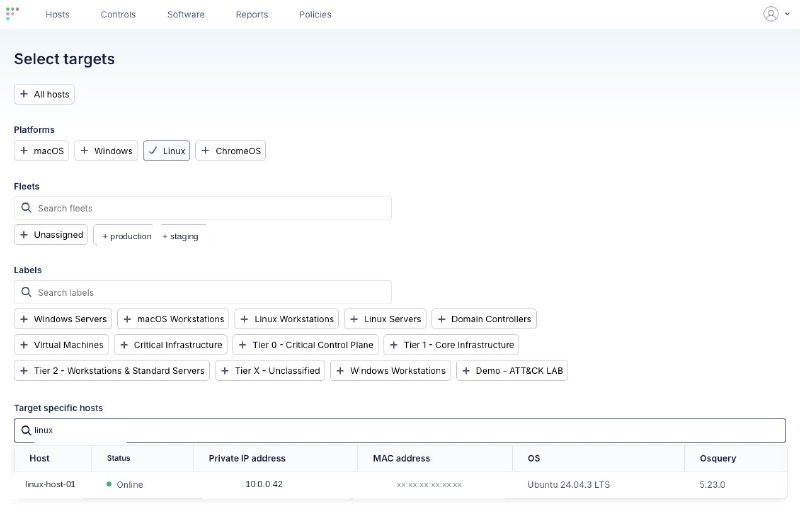Add the macOS Workstations label
Screen dimensions: 800x513
coord(173,319)
